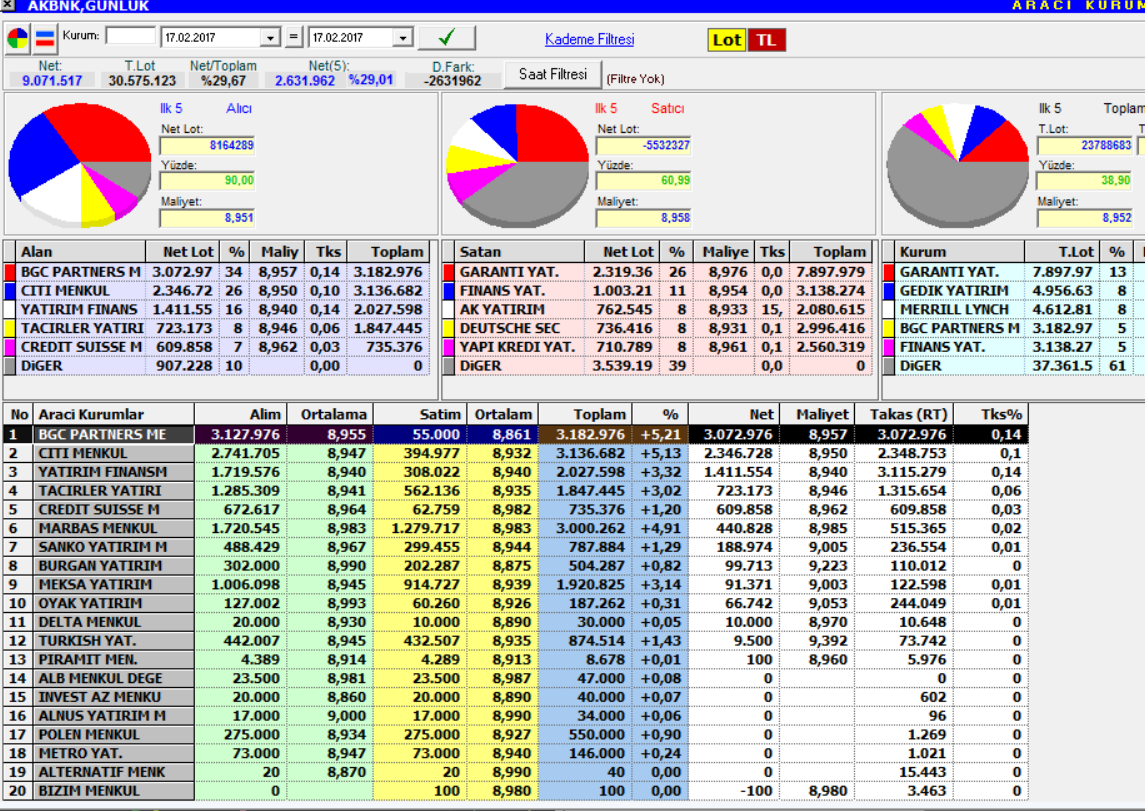This screenshot has width=1145, height=811.
Task: Click the white swatch beside MERRILL LYNCH
Action: click(x=889, y=310)
